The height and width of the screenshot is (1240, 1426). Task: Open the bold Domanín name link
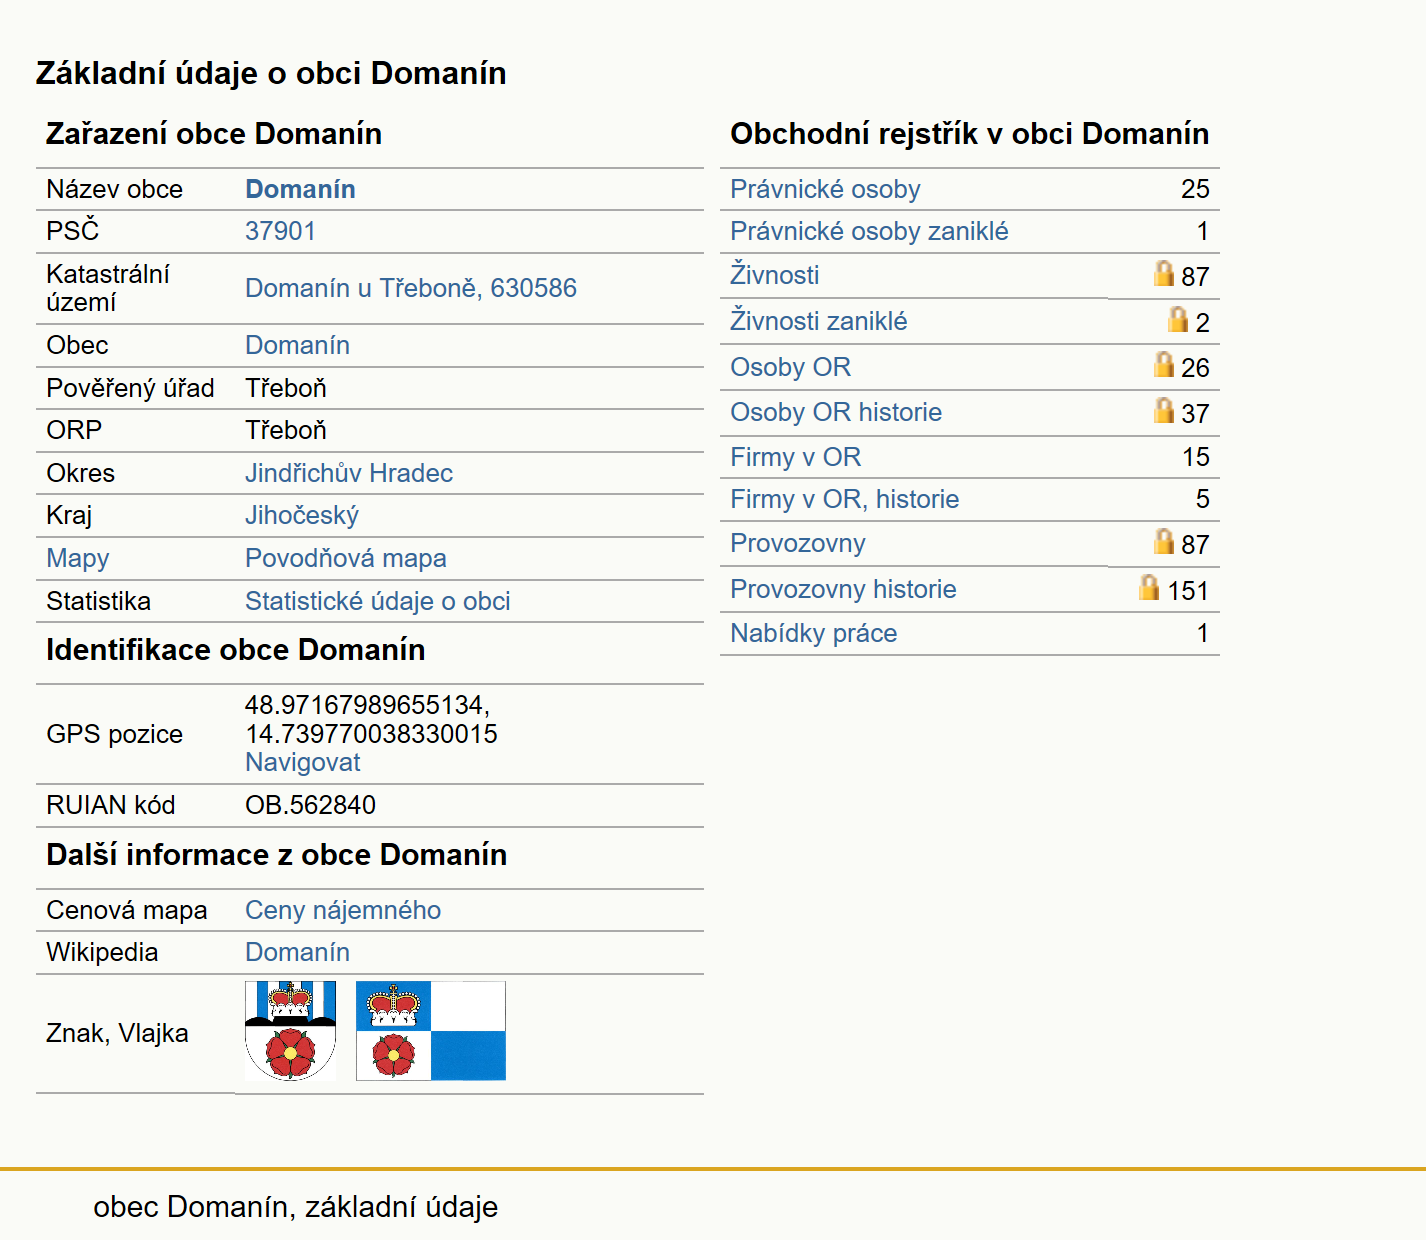[300, 189]
